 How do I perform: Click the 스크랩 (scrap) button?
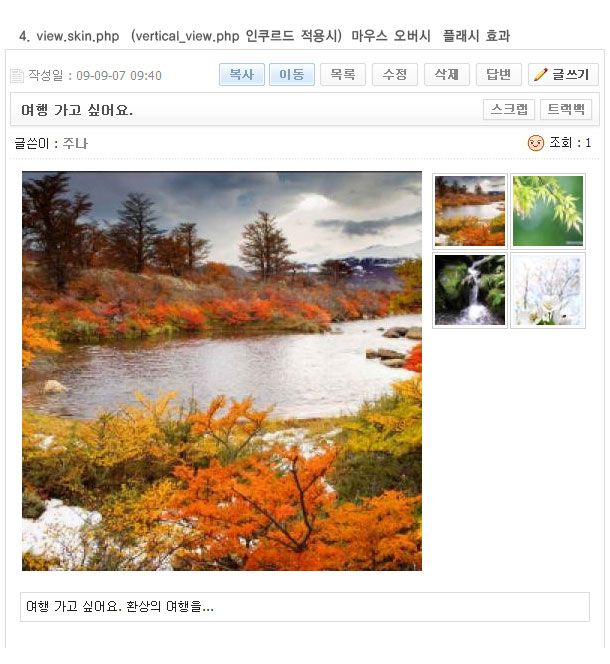pos(509,110)
